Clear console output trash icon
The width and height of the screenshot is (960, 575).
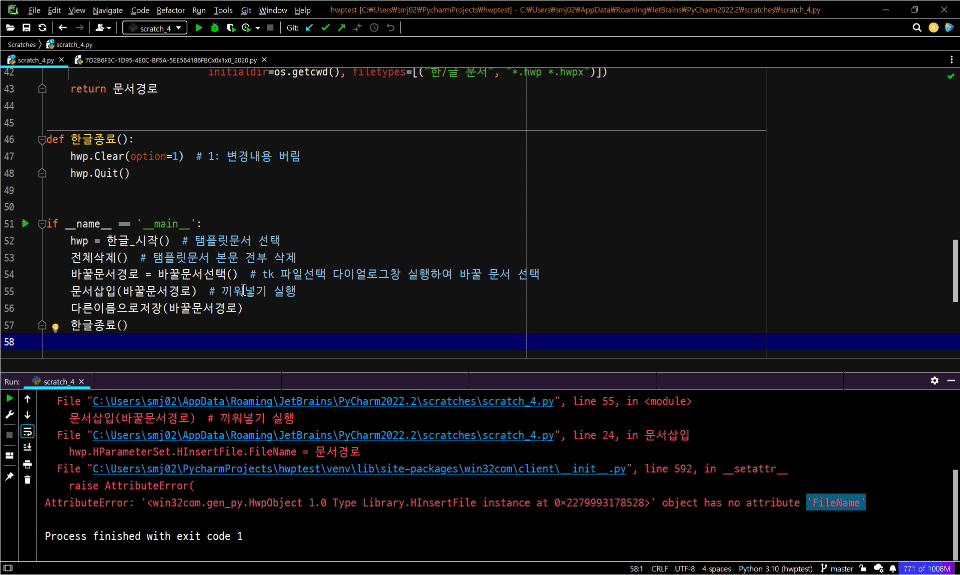tap(28, 480)
